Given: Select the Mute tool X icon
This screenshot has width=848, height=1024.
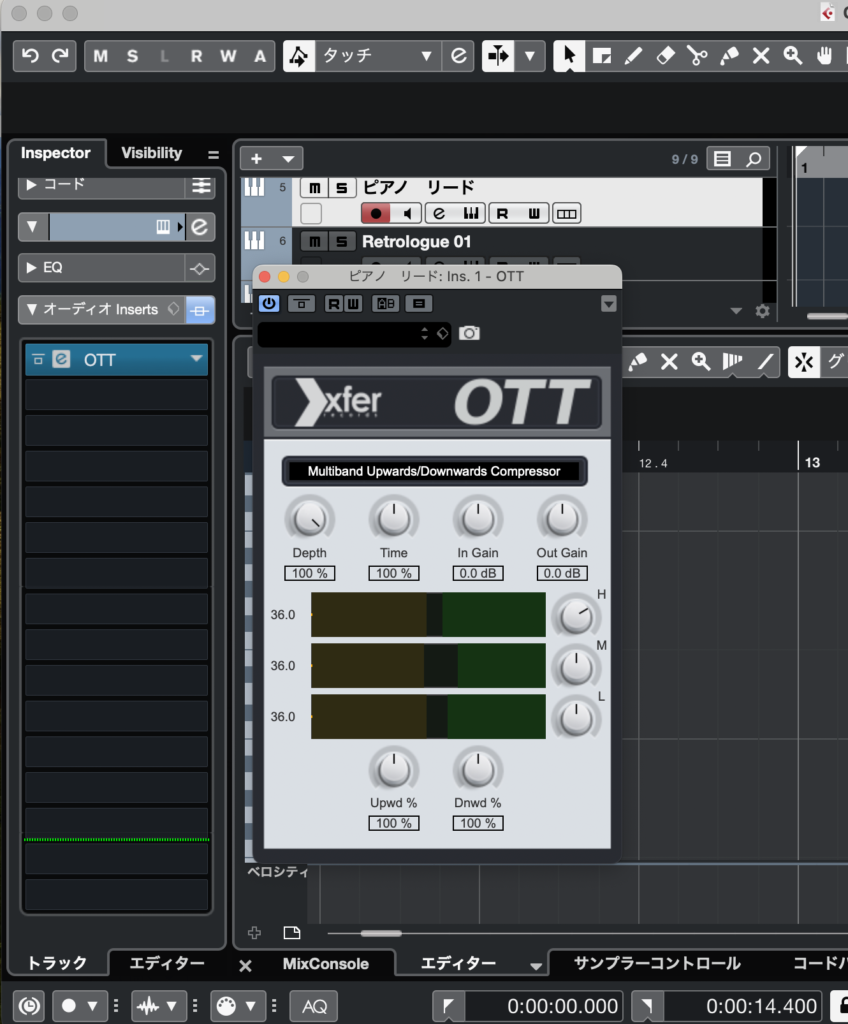Looking at the screenshot, I should point(761,56).
